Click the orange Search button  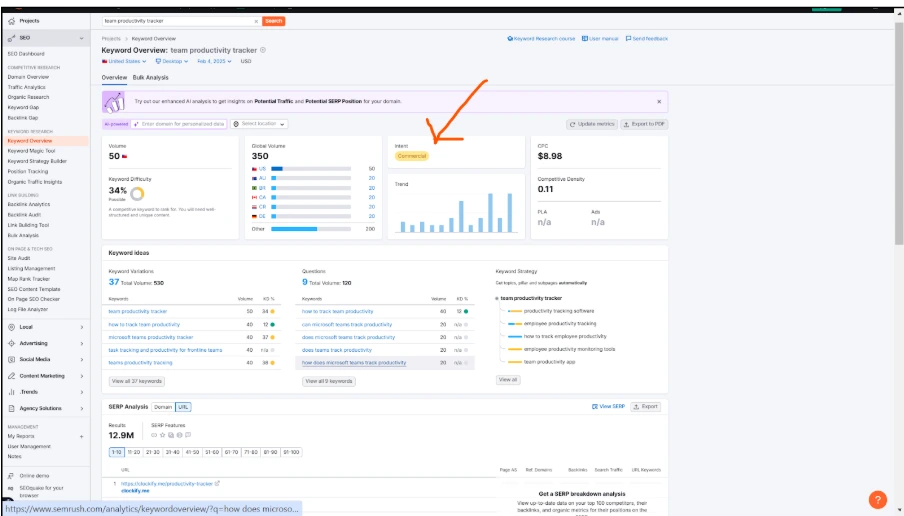pyautogui.click(x=274, y=21)
